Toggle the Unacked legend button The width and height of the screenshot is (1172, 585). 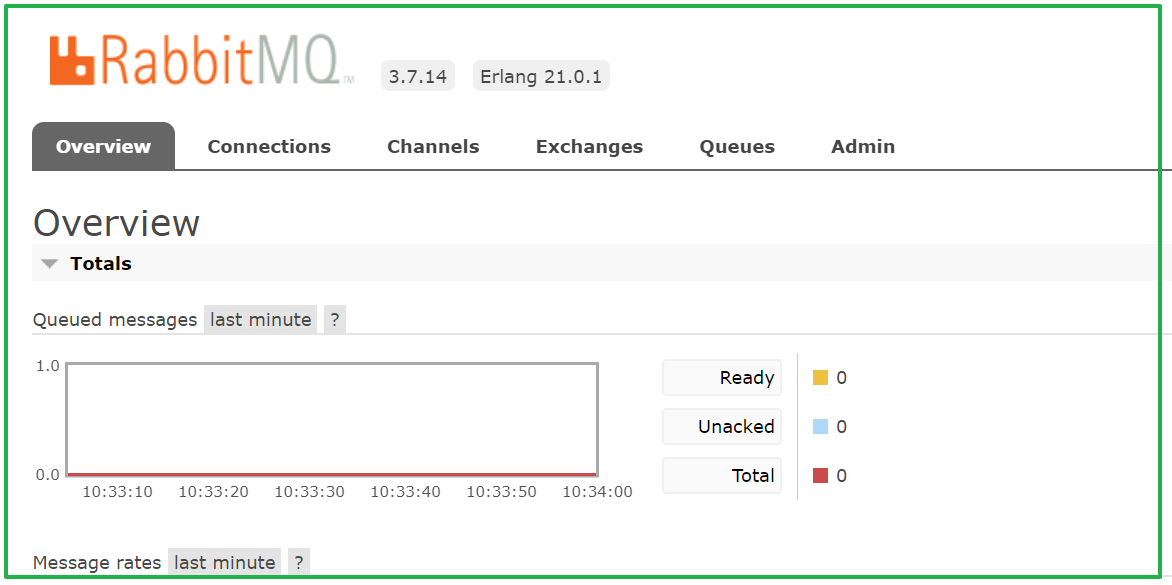[x=722, y=427]
